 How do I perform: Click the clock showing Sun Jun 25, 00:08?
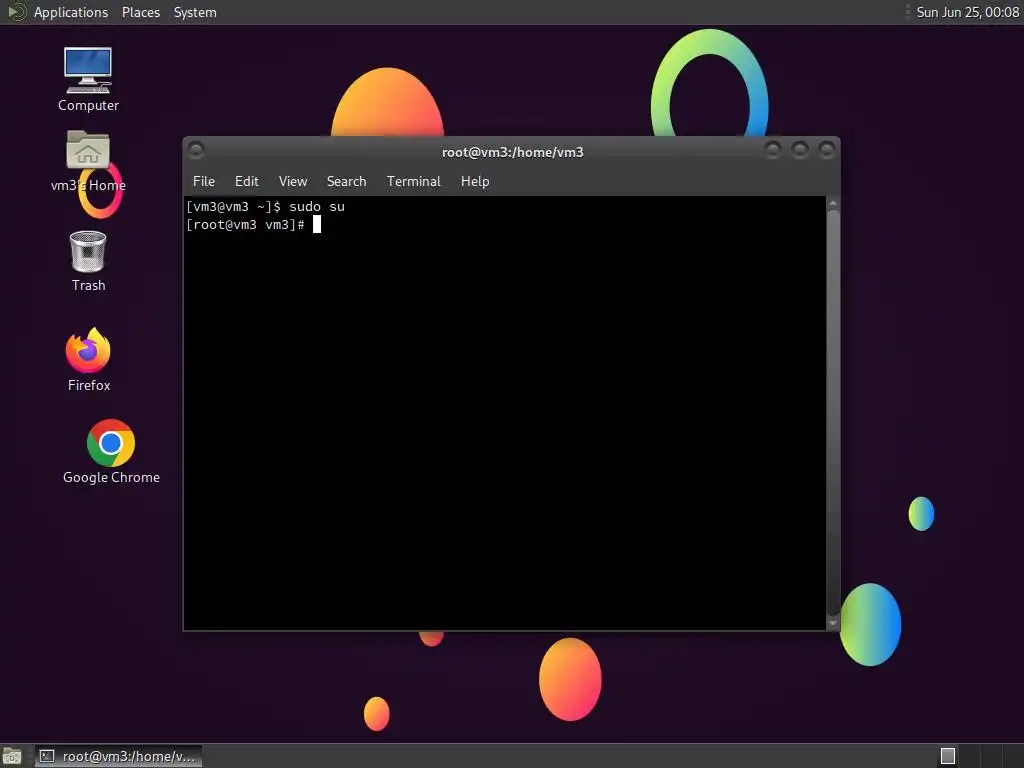click(967, 12)
